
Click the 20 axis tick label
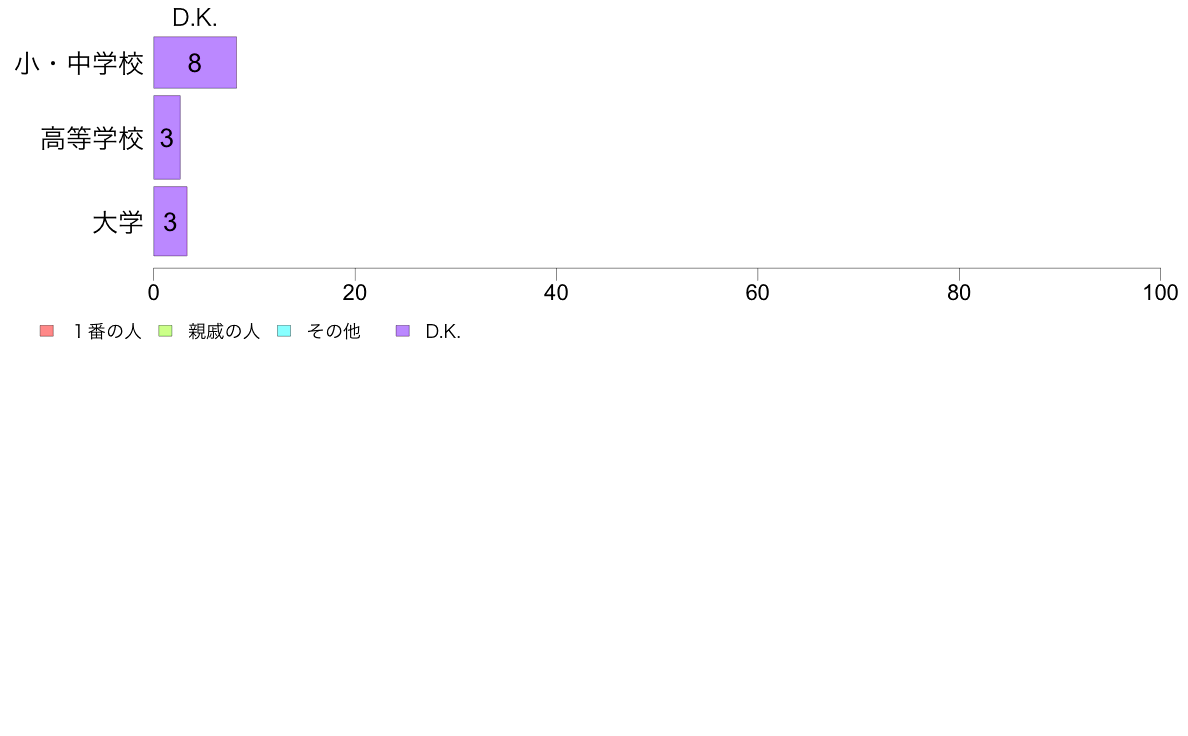pos(355,293)
